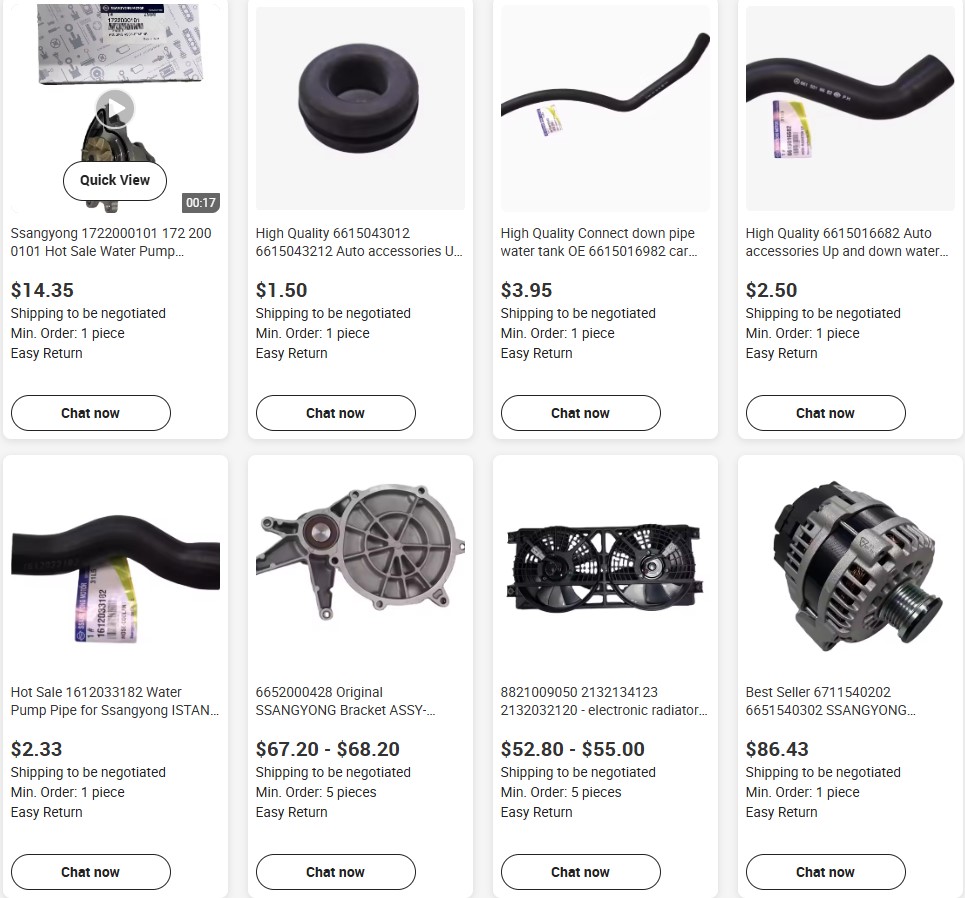Open the bracket assembly product image
Image resolution: width=965 pixels, height=898 pixels.
[x=360, y=567]
